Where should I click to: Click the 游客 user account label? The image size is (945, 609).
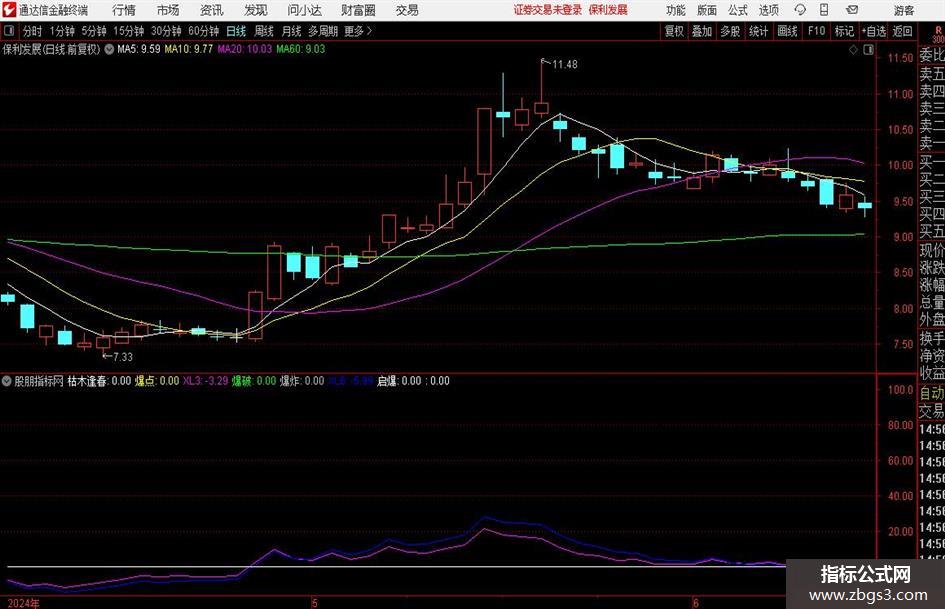[x=903, y=10]
